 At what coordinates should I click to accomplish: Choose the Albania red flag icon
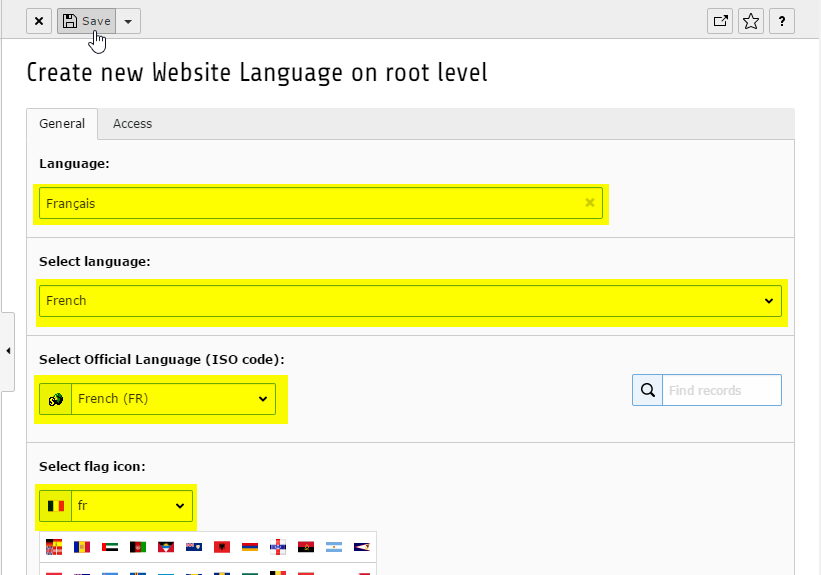[222, 547]
